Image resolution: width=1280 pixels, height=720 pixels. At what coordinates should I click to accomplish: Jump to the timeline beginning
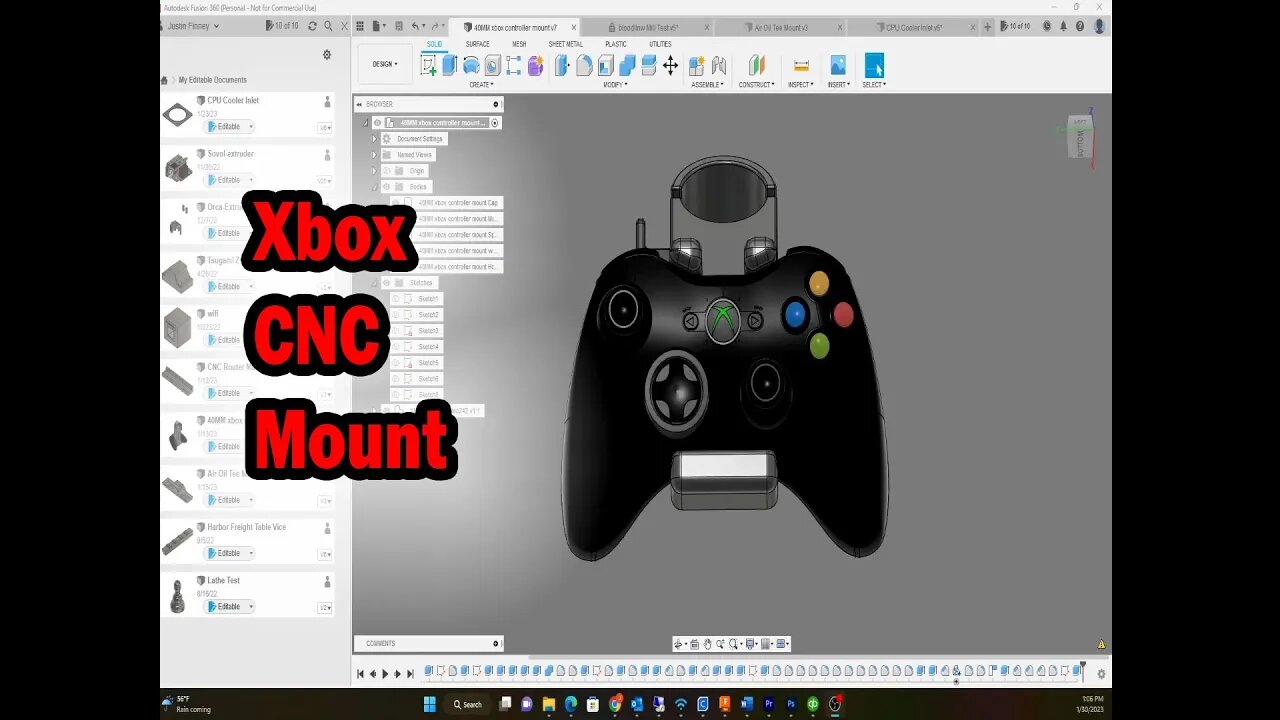point(361,674)
